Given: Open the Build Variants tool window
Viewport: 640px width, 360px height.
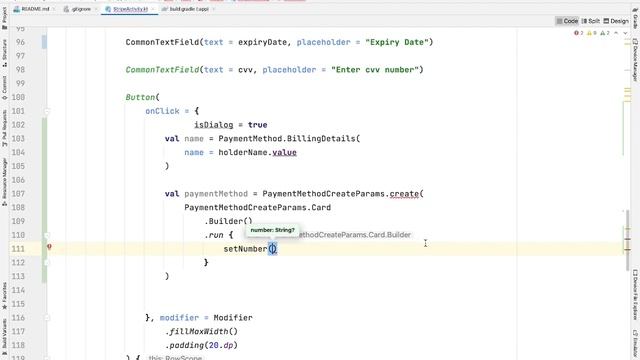Looking at the screenshot, I should (x=4, y=337).
